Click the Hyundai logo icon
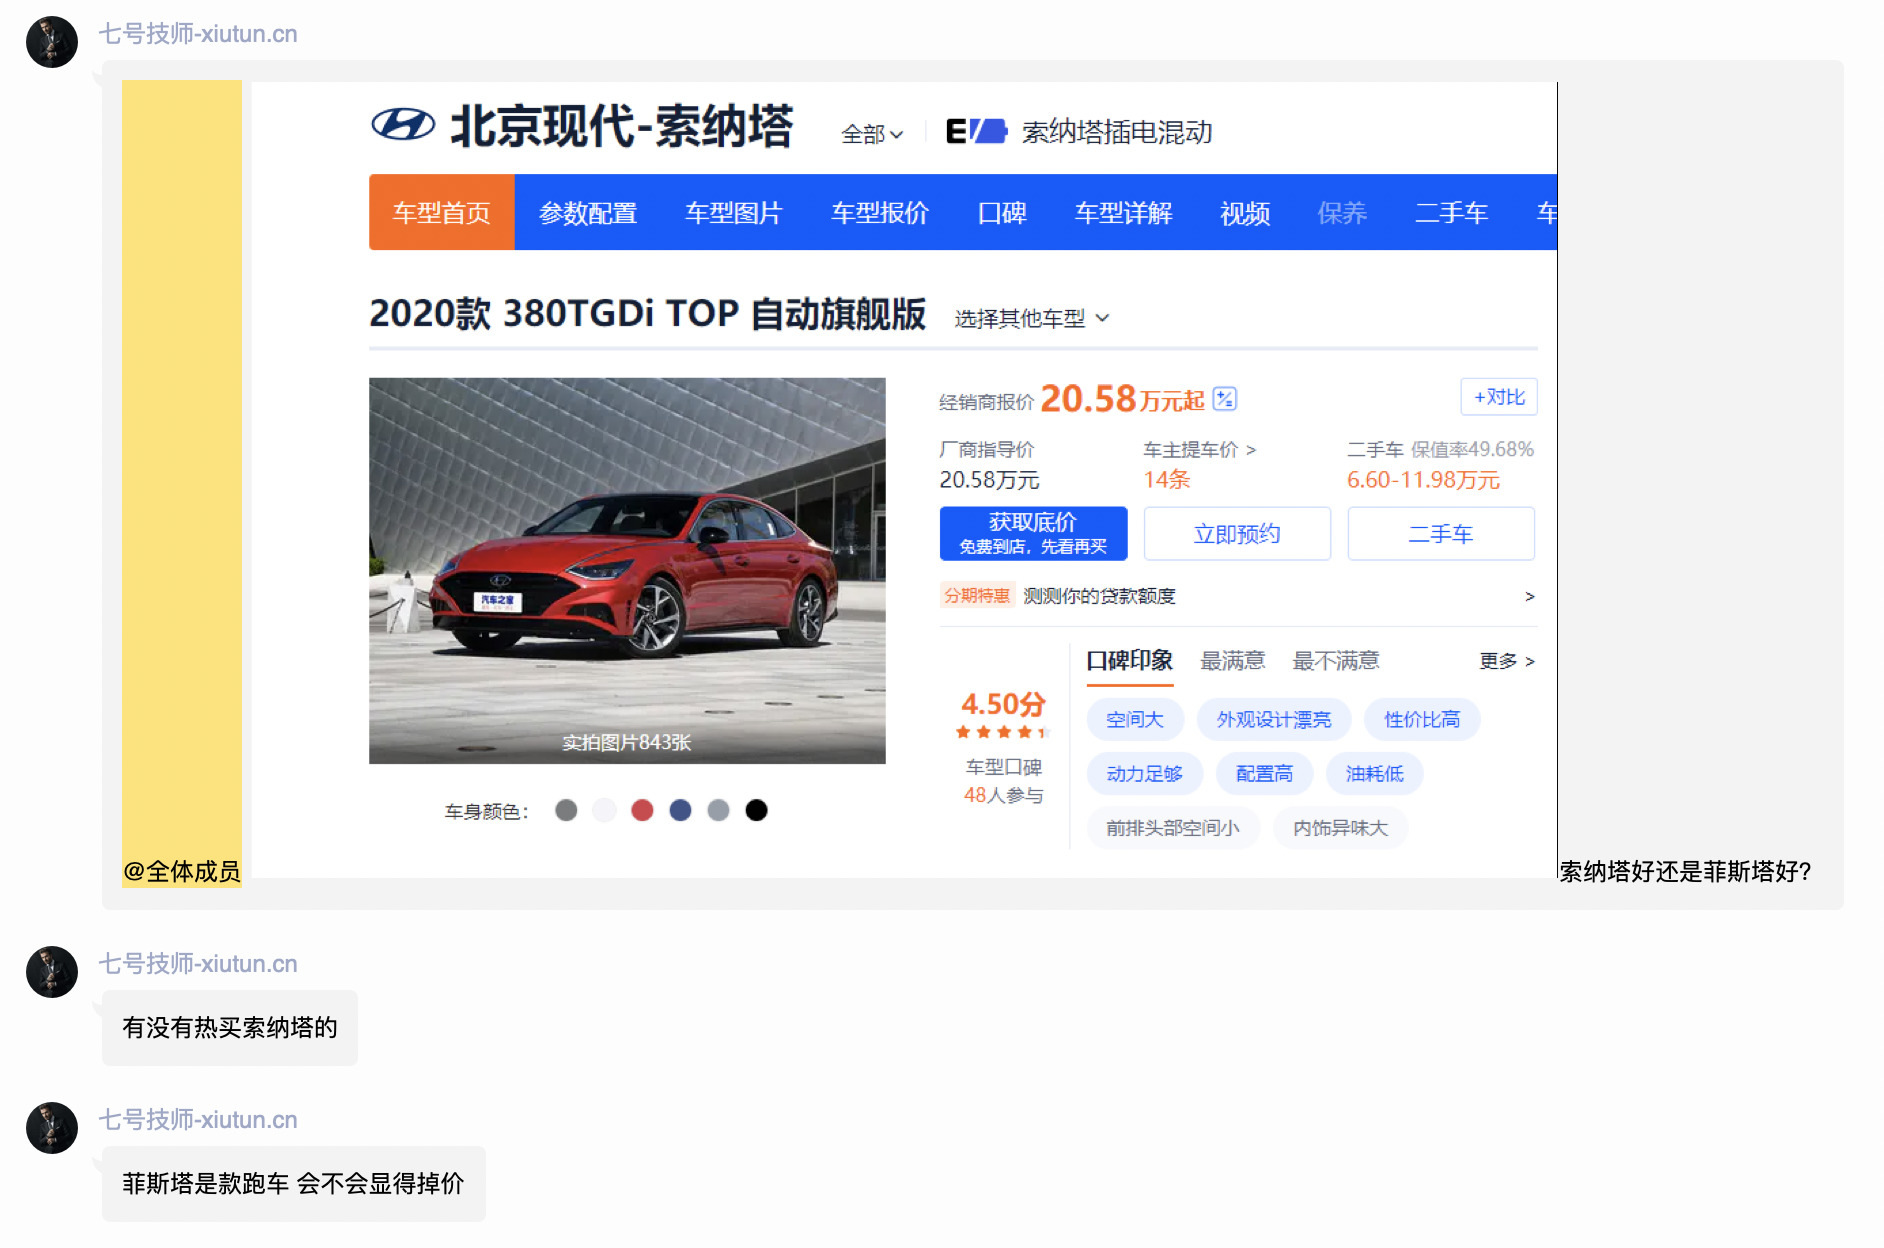The width and height of the screenshot is (1884, 1248). click(403, 126)
